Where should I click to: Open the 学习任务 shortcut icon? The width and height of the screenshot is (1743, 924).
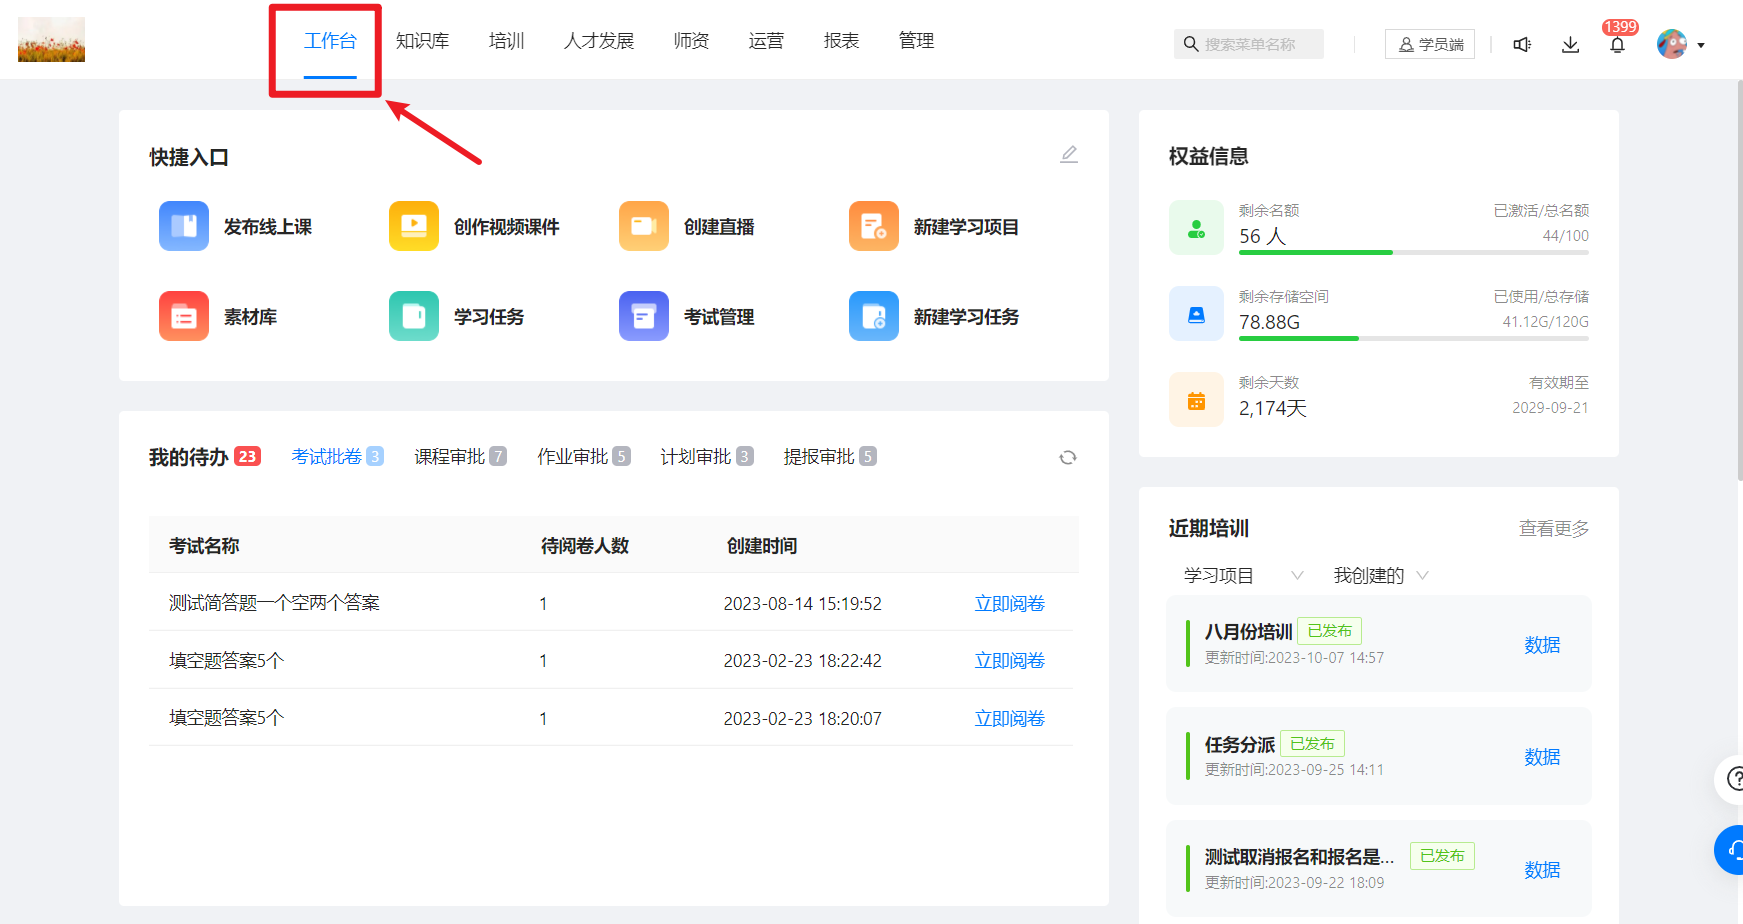pyautogui.click(x=414, y=316)
